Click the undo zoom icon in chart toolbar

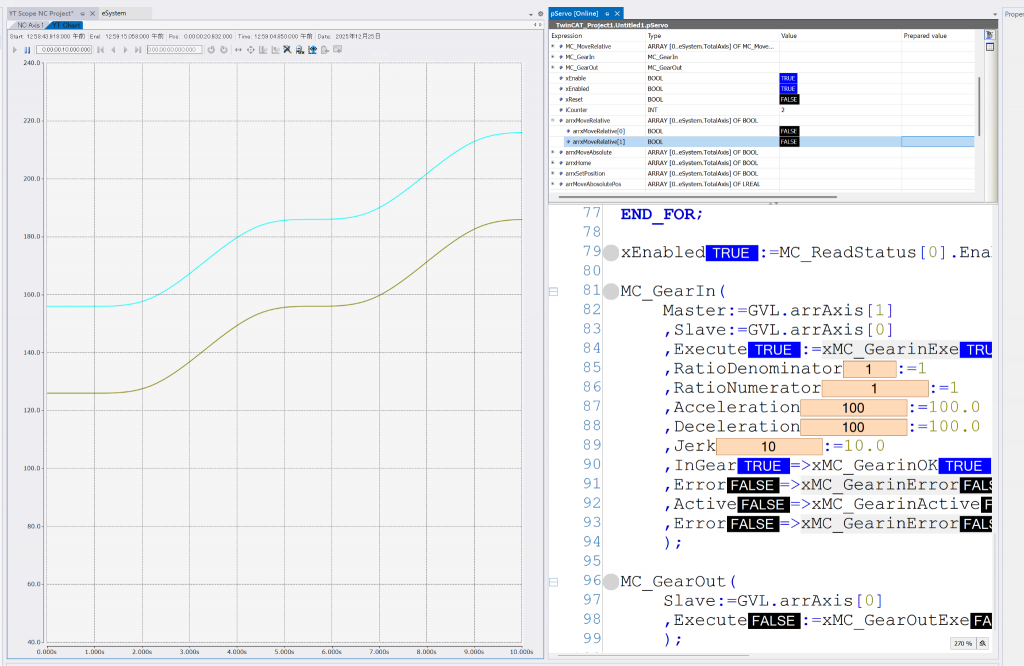(x=211, y=49)
